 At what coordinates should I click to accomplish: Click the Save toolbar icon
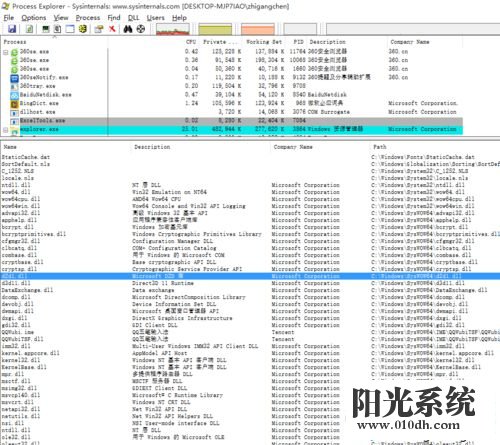point(12,29)
